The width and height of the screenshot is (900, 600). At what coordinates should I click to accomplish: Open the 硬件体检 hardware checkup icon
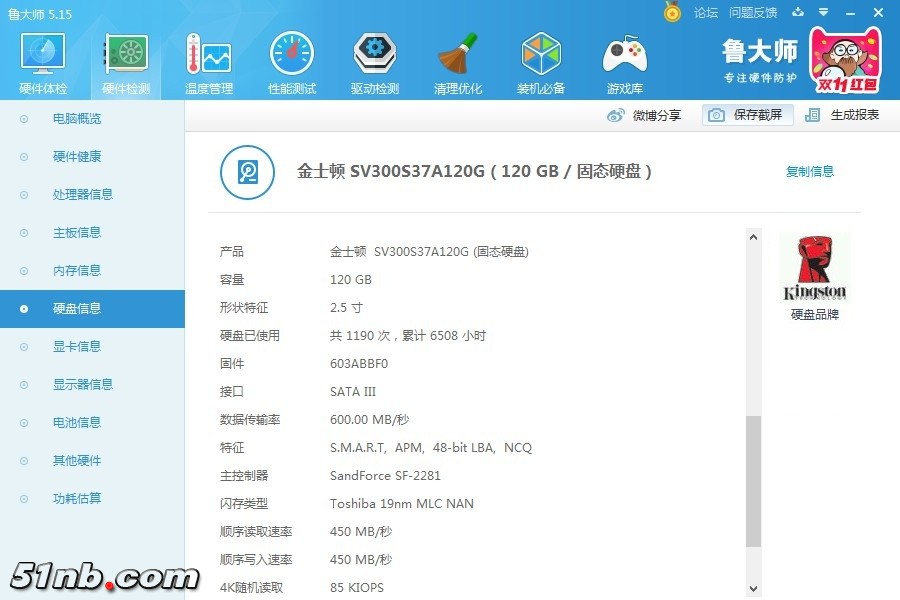(x=43, y=58)
